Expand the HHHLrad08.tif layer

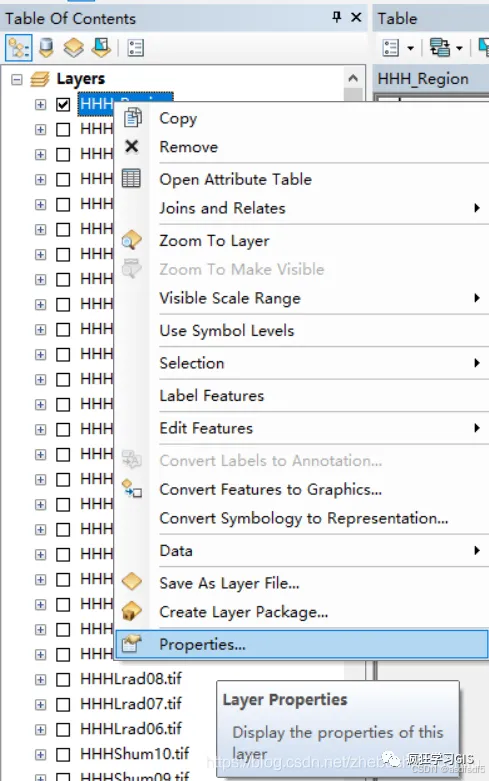40,679
